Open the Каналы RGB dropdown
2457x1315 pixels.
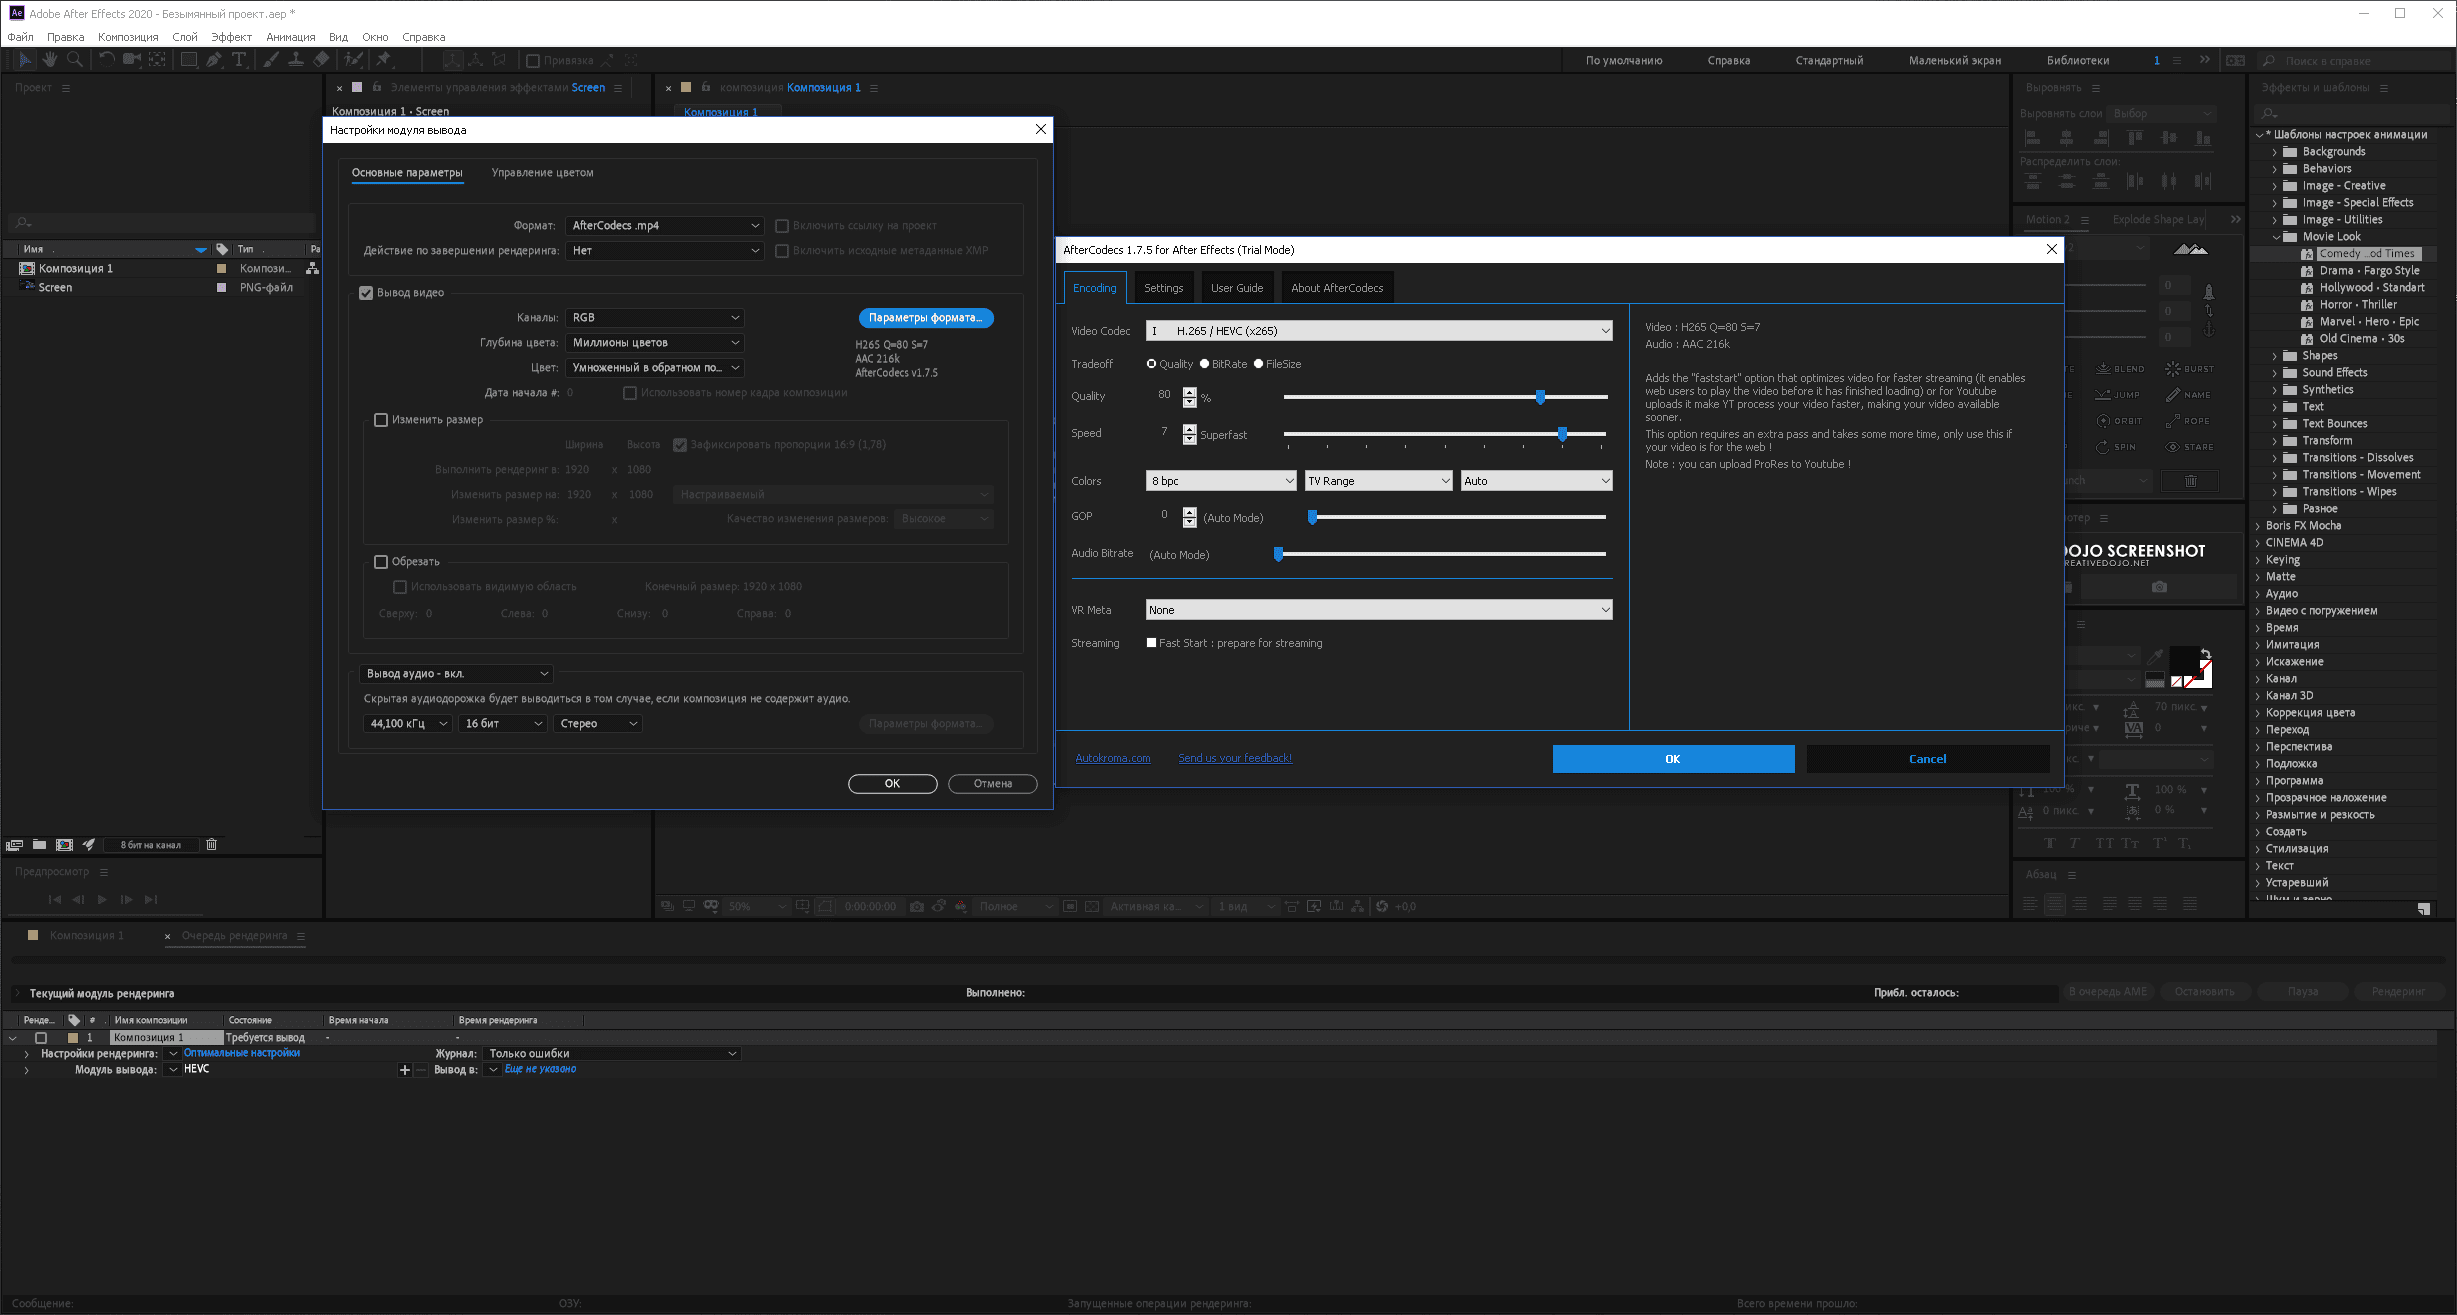[x=655, y=318]
